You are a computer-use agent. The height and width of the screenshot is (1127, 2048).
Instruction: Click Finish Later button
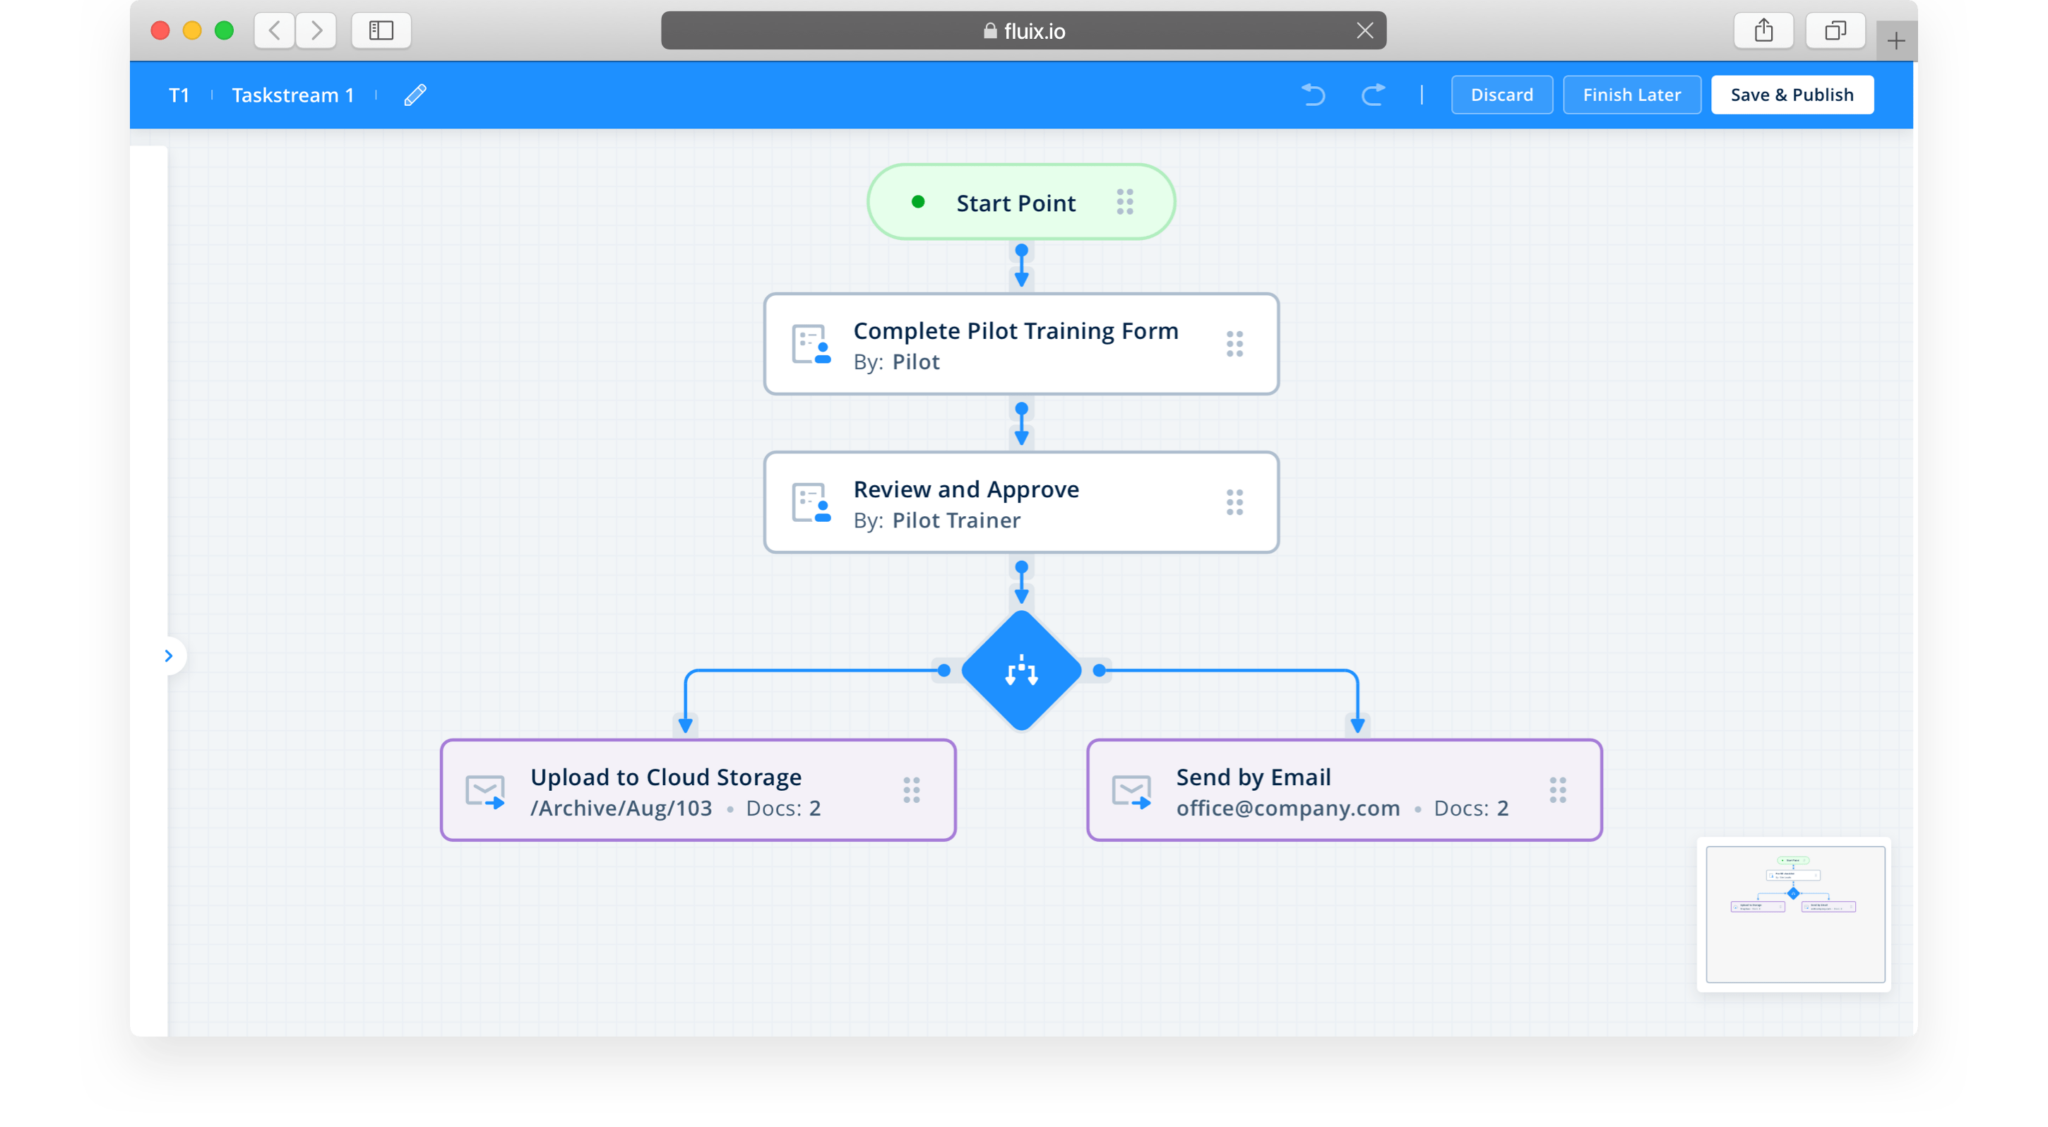tap(1631, 95)
